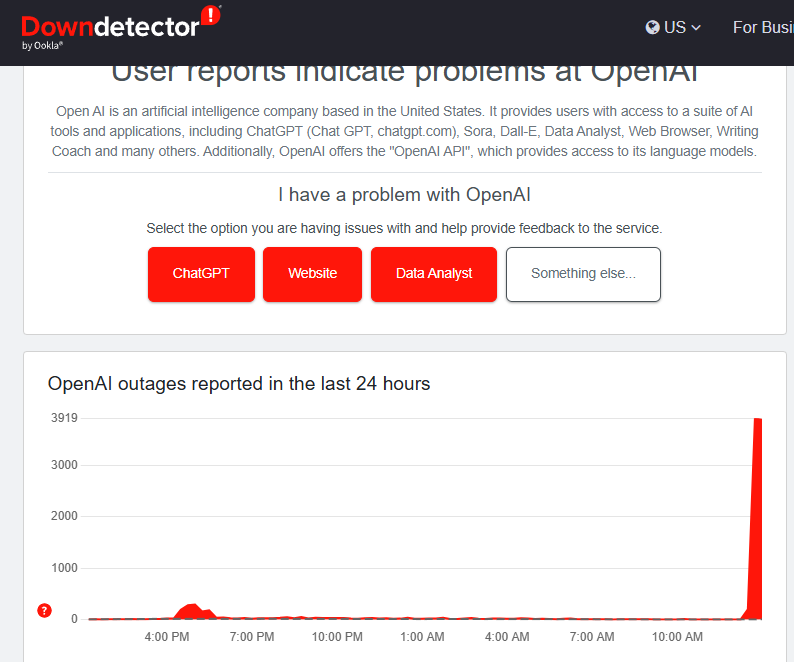794x662 pixels.
Task: Report a problem with Data Analyst
Action: click(434, 274)
